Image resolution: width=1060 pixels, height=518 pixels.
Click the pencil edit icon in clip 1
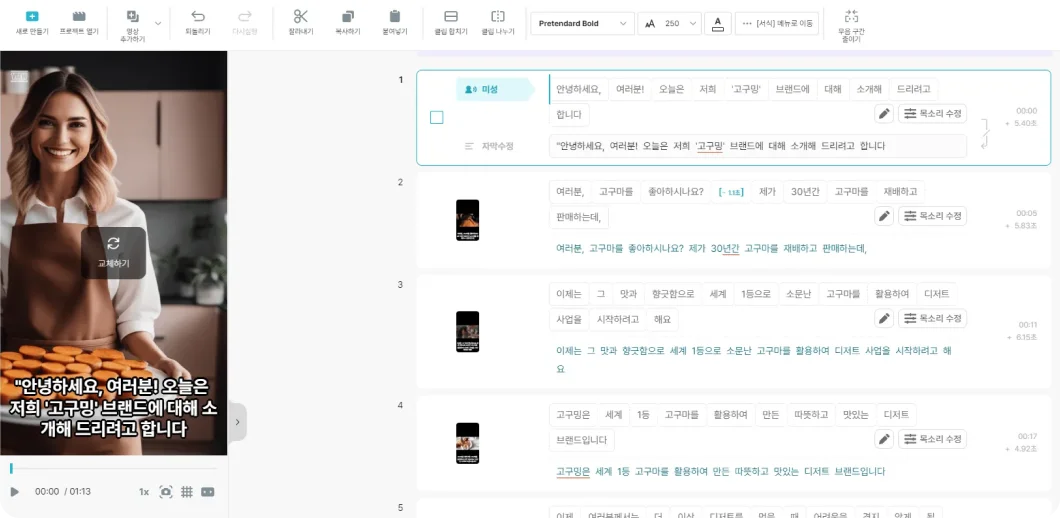[884, 114]
